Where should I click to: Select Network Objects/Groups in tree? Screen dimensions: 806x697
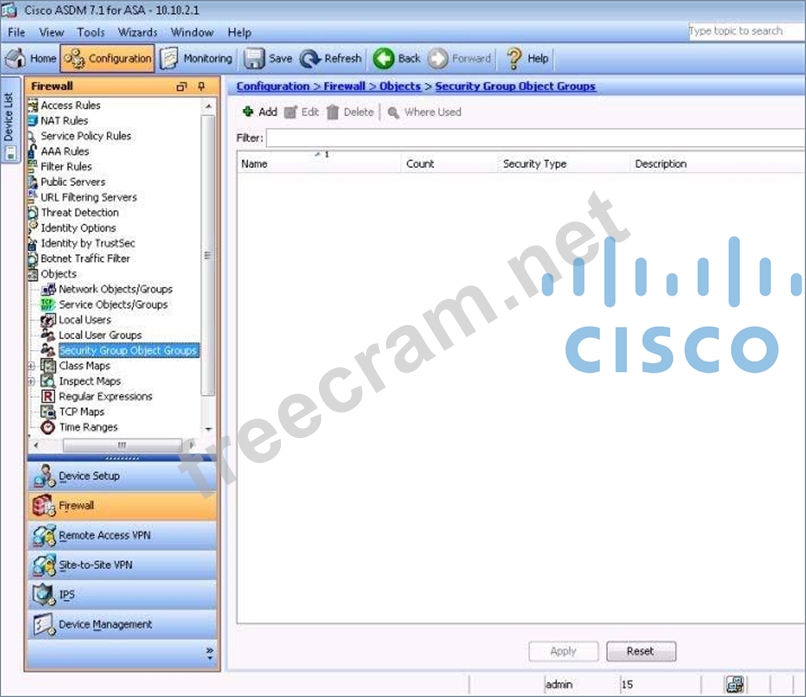[x=115, y=289]
